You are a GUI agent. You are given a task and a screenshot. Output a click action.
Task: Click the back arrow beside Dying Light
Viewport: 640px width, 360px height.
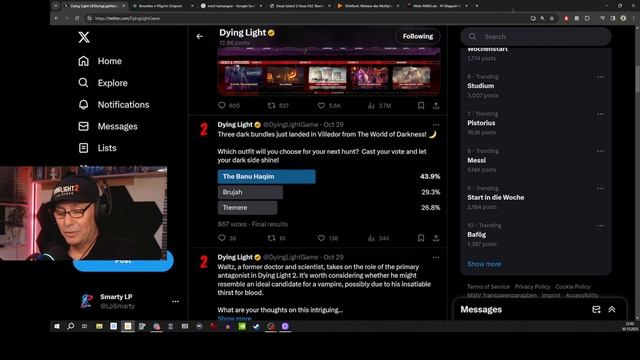pyautogui.click(x=200, y=36)
